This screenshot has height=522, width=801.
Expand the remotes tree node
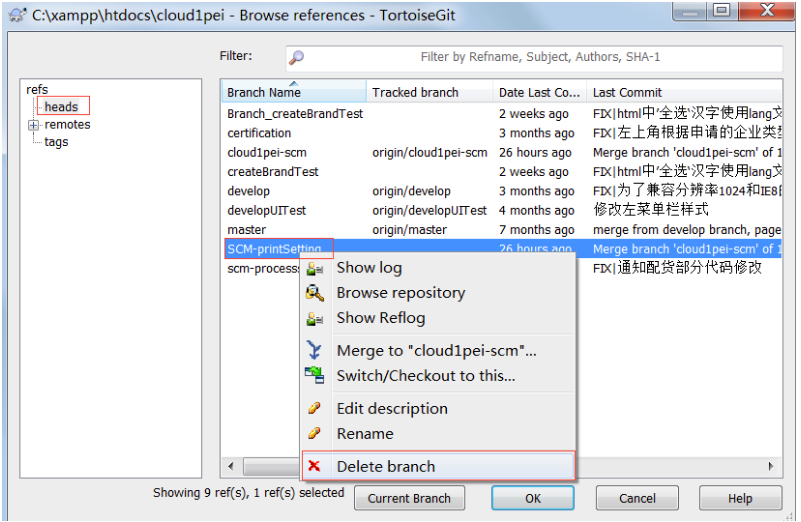point(33,125)
